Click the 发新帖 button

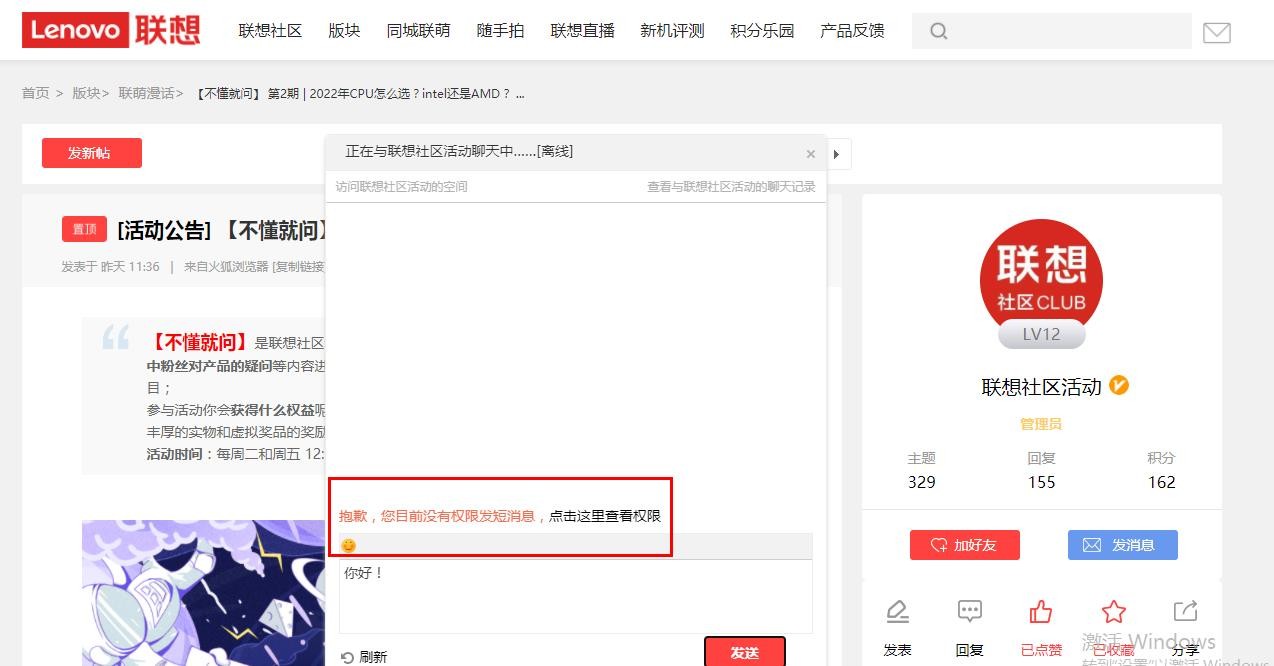click(x=92, y=153)
